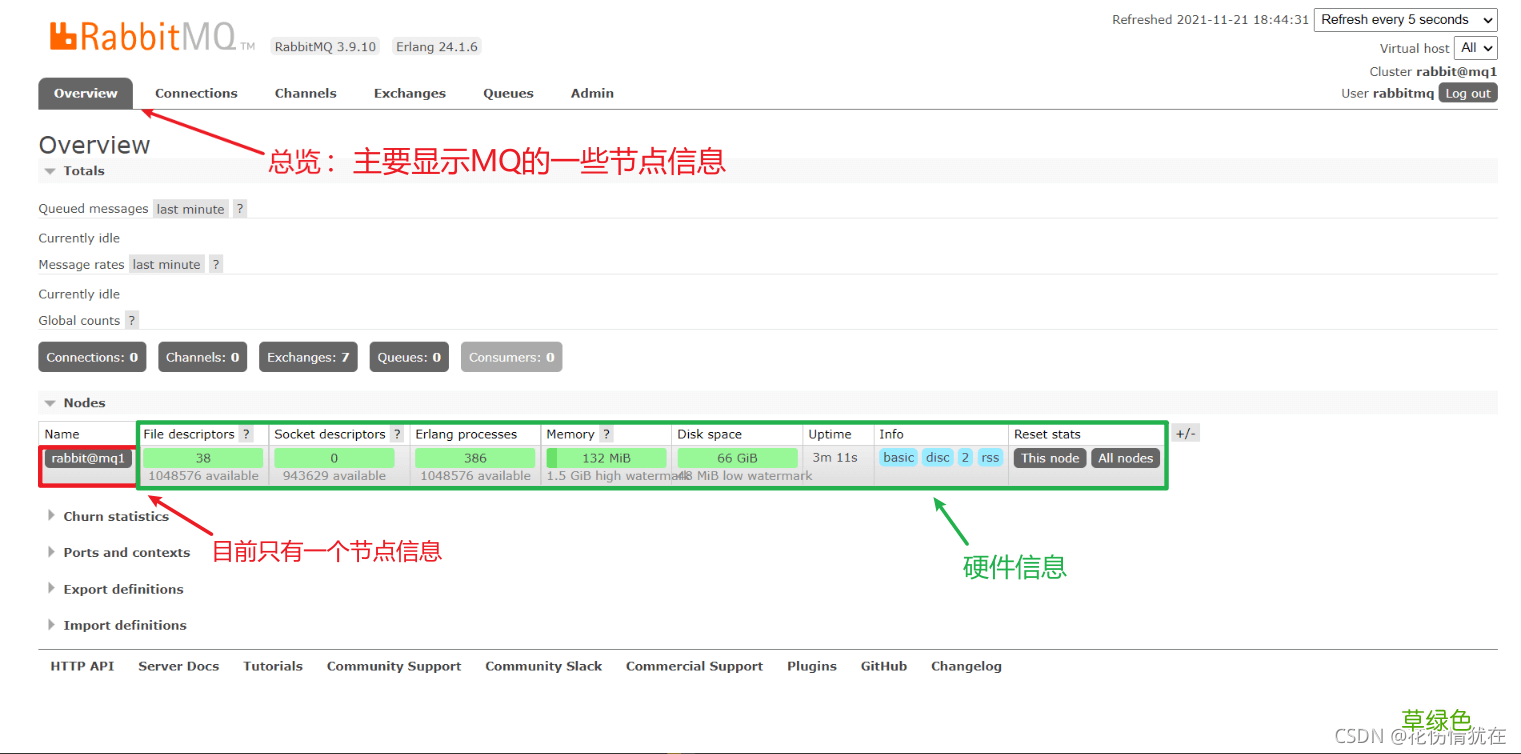Open the Virtual host All dropdown

coord(1476,47)
